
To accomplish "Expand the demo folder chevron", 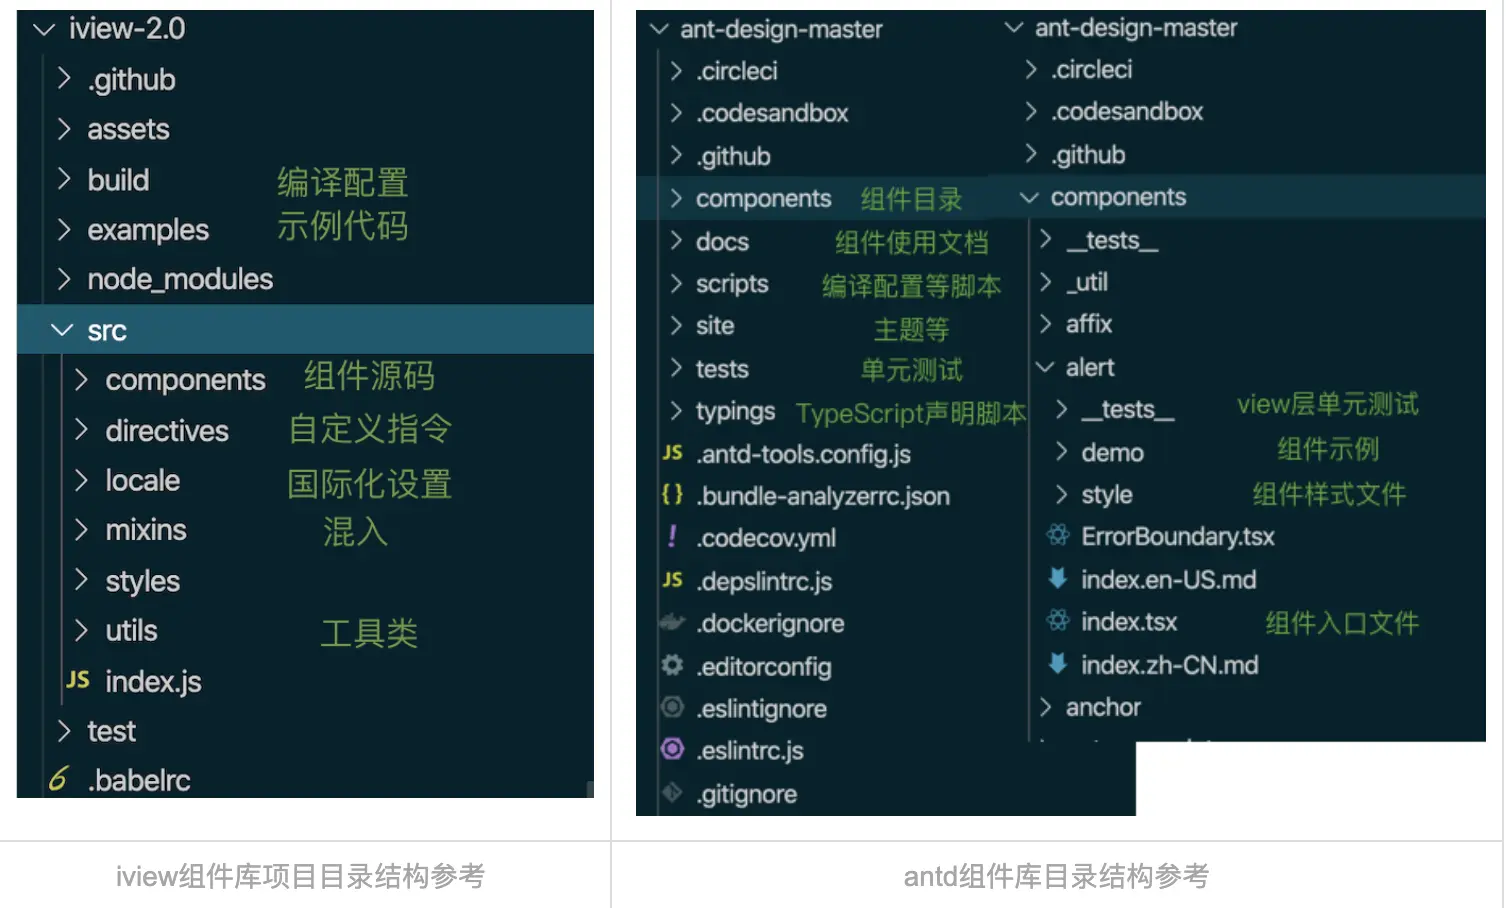I will [x=1062, y=452].
